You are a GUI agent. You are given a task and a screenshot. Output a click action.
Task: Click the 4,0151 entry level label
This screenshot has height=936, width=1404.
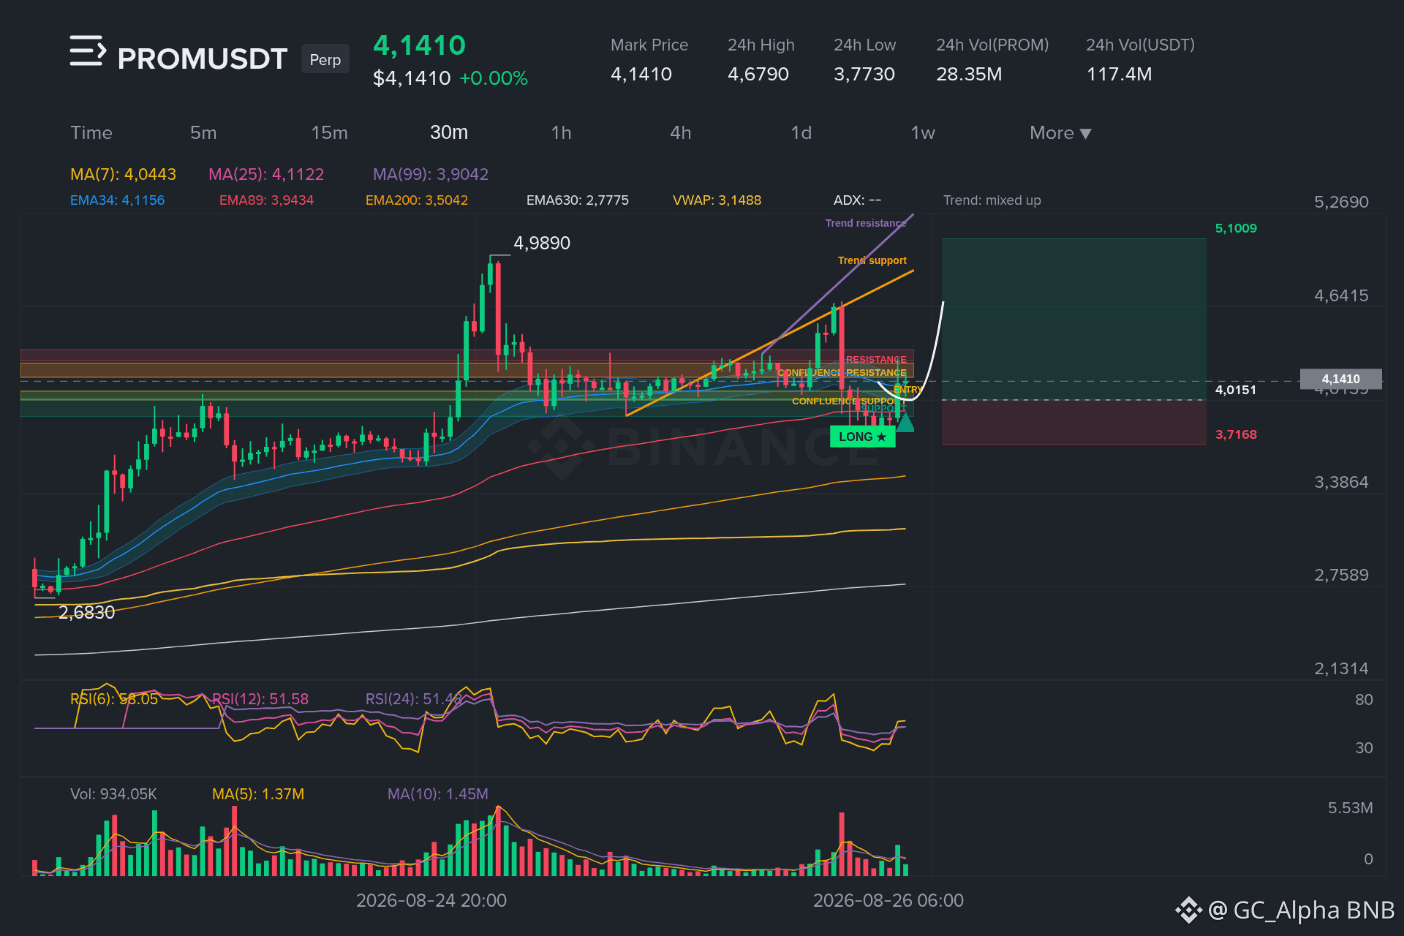pos(1236,390)
